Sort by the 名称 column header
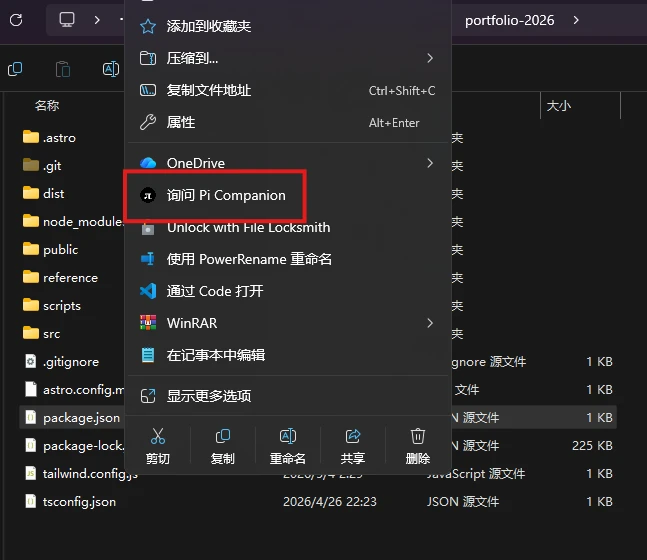The image size is (647, 560). 47,106
